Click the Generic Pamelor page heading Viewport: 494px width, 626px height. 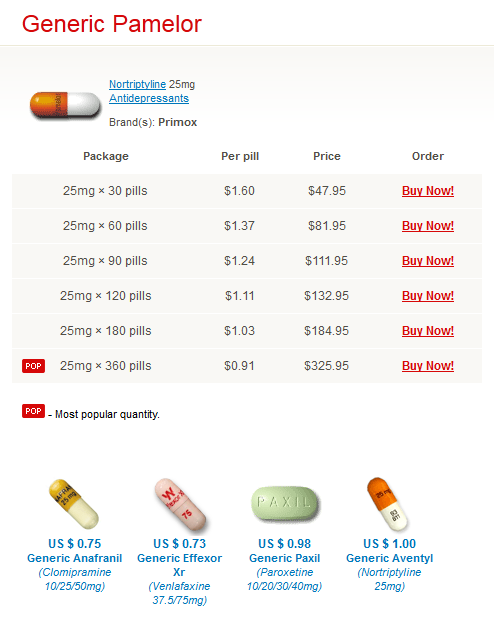[x=112, y=24]
